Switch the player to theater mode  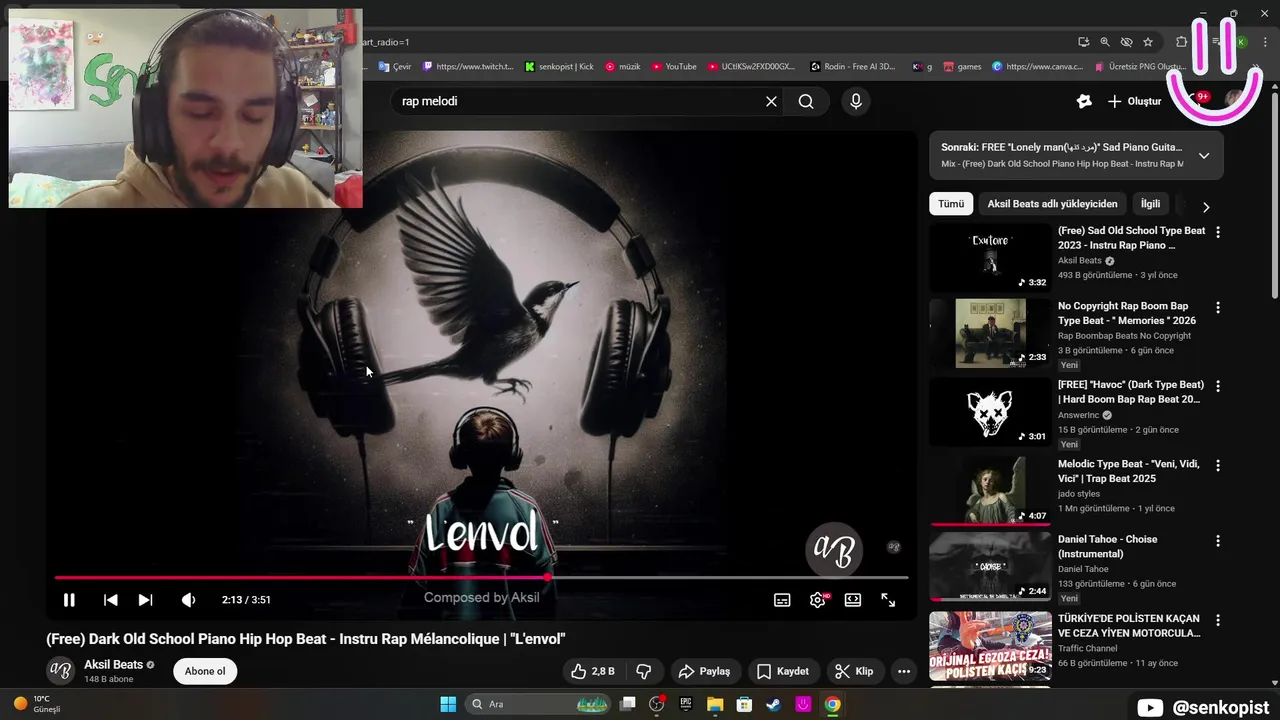tap(853, 600)
